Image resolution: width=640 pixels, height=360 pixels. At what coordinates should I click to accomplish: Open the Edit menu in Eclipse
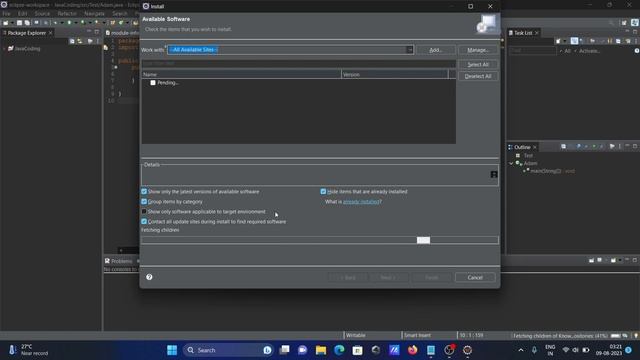pyautogui.click(x=22, y=13)
